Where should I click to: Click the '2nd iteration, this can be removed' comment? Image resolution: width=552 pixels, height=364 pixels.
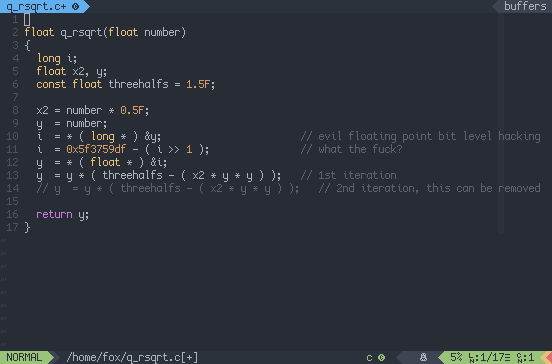429,188
